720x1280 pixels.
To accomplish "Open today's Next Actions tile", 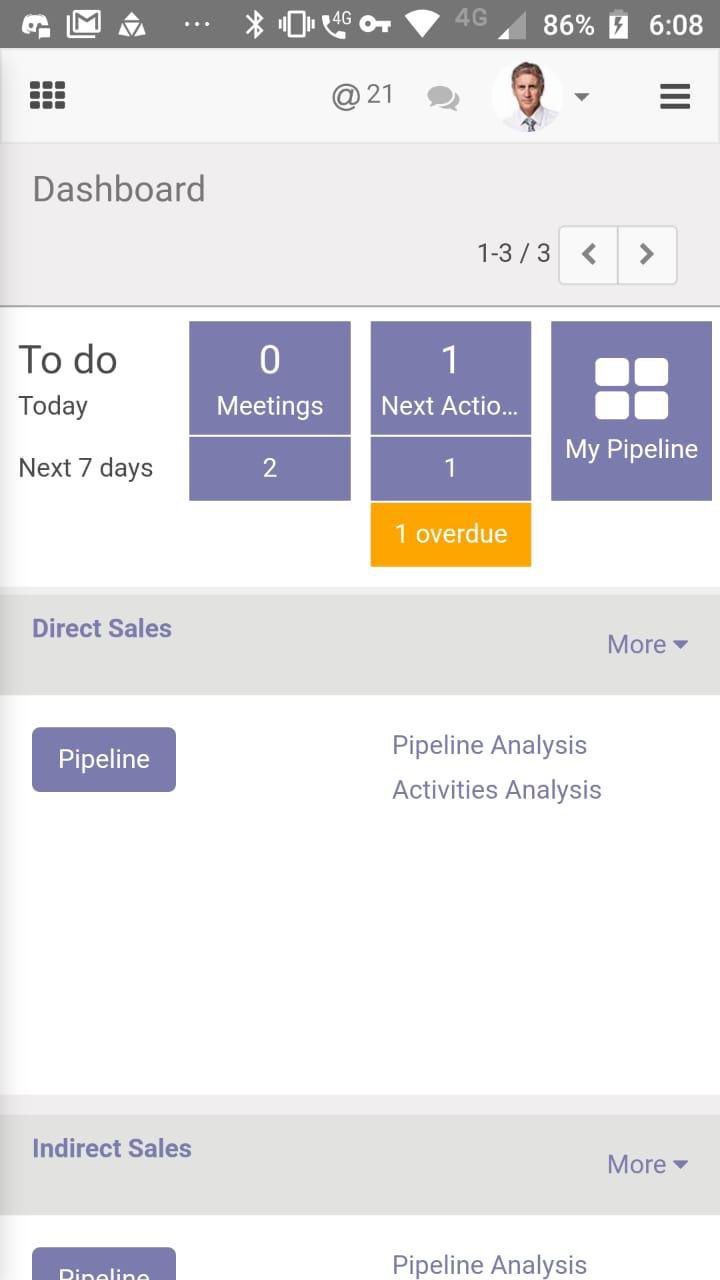I will [x=450, y=378].
